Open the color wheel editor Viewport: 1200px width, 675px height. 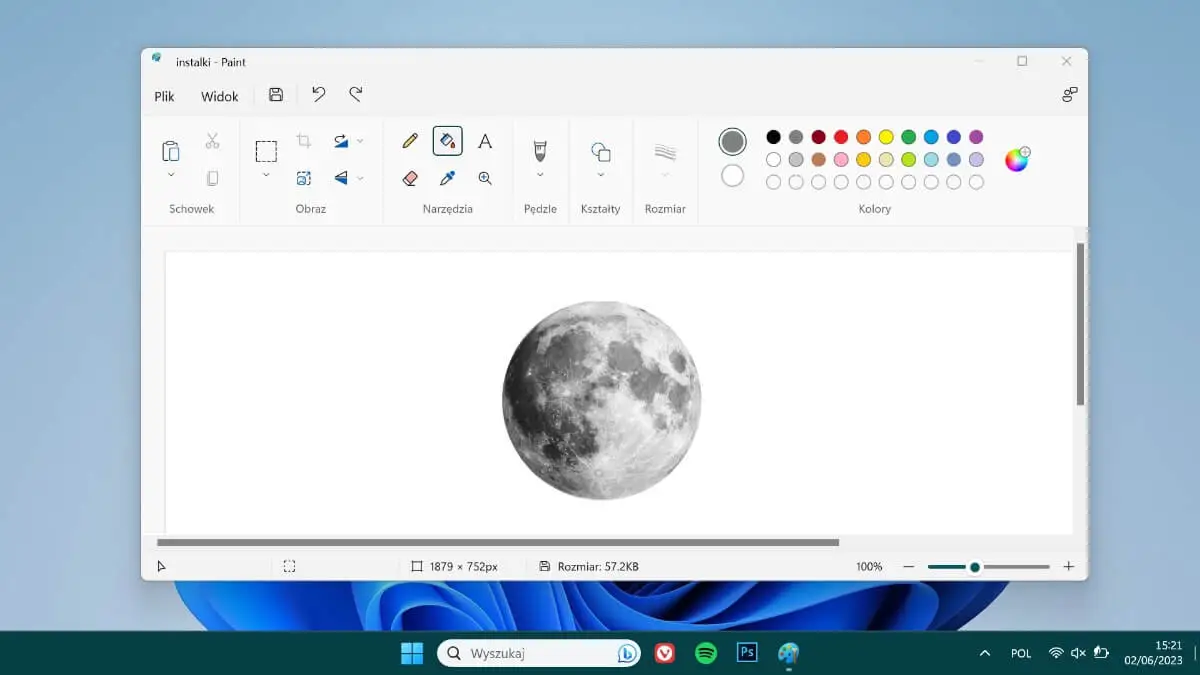[x=1019, y=158]
